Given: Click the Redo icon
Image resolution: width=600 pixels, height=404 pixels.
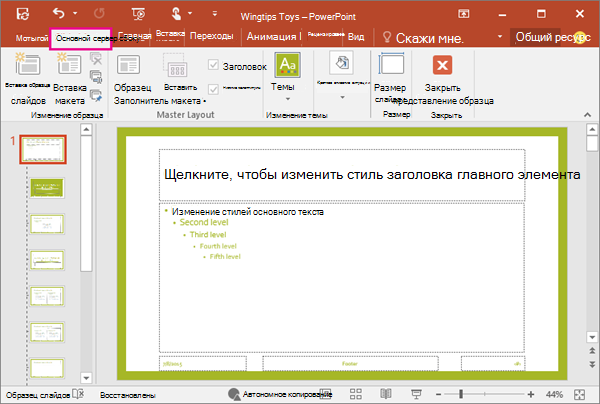Looking at the screenshot, I should click(99, 14).
